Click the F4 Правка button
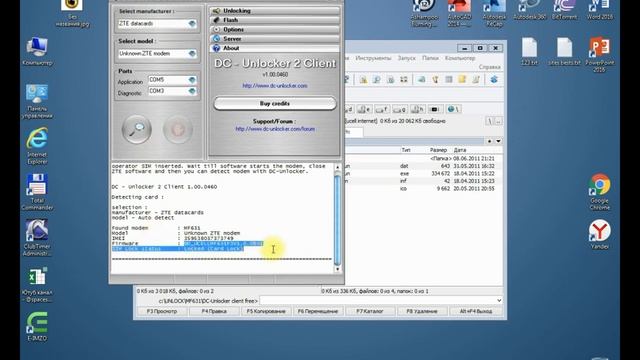Screen dimensions: 640x360 tap(214, 311)
